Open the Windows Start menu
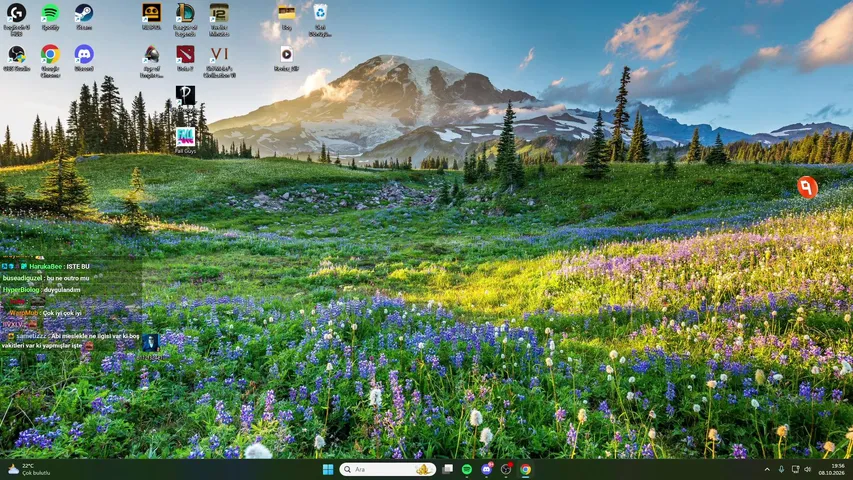 pyautogui.click(x=328, y=469)
